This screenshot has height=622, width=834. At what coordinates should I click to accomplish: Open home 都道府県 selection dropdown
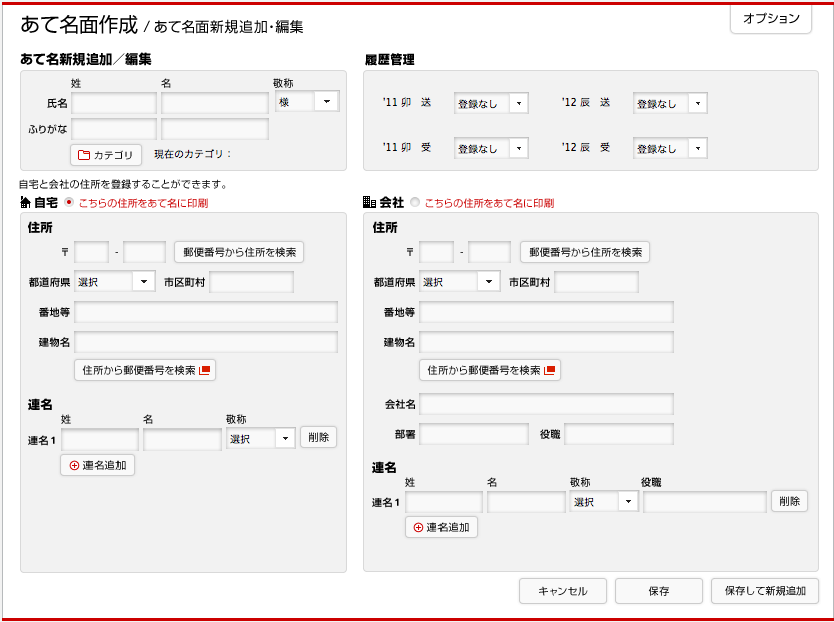point(115,281)
